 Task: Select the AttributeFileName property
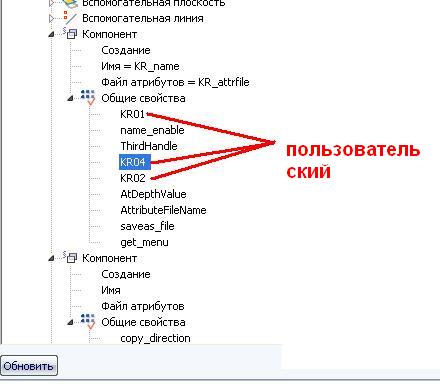click(163, 210)
